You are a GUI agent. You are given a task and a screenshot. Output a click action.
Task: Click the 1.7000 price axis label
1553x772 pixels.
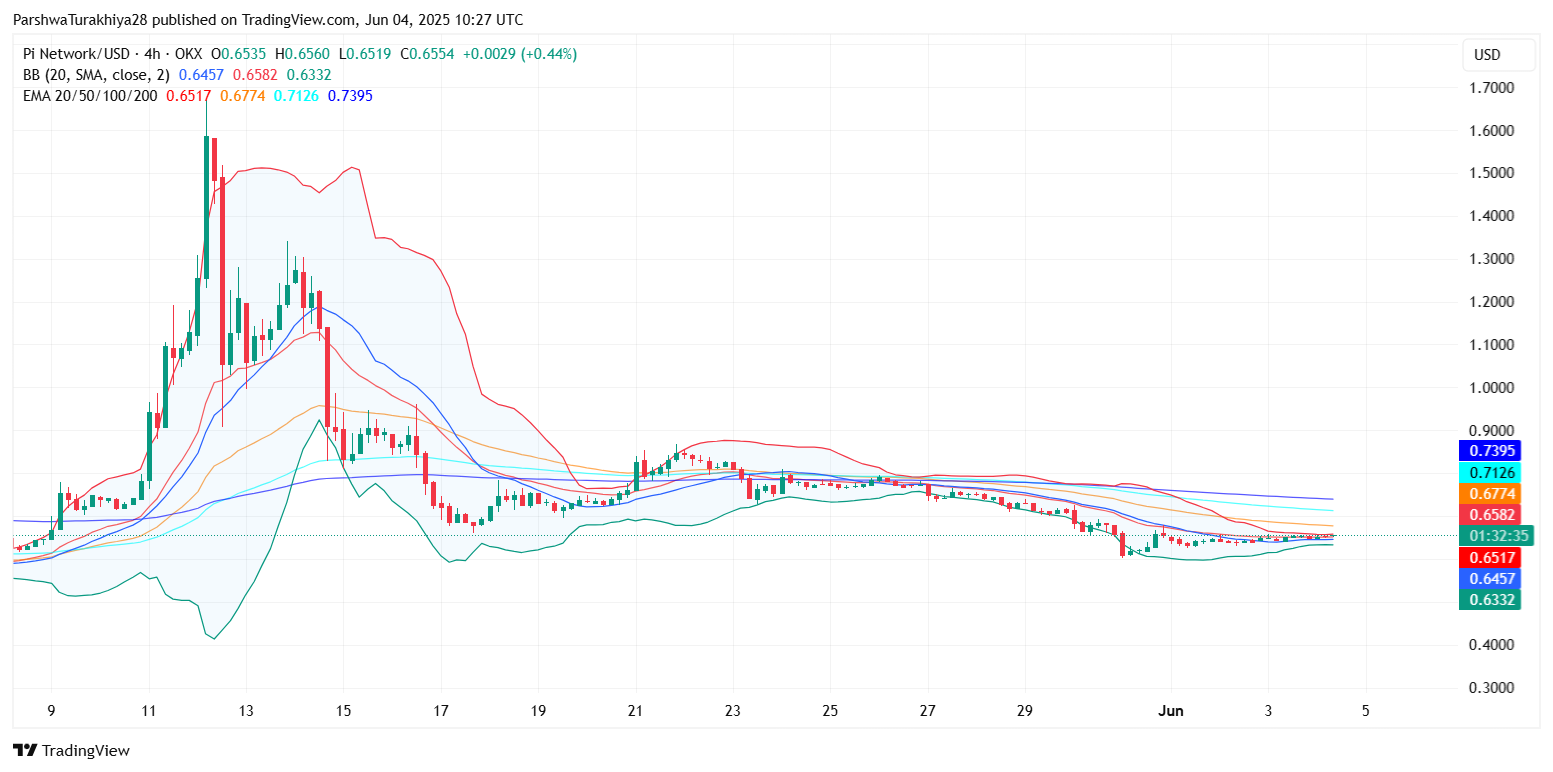click(1489, 87)
